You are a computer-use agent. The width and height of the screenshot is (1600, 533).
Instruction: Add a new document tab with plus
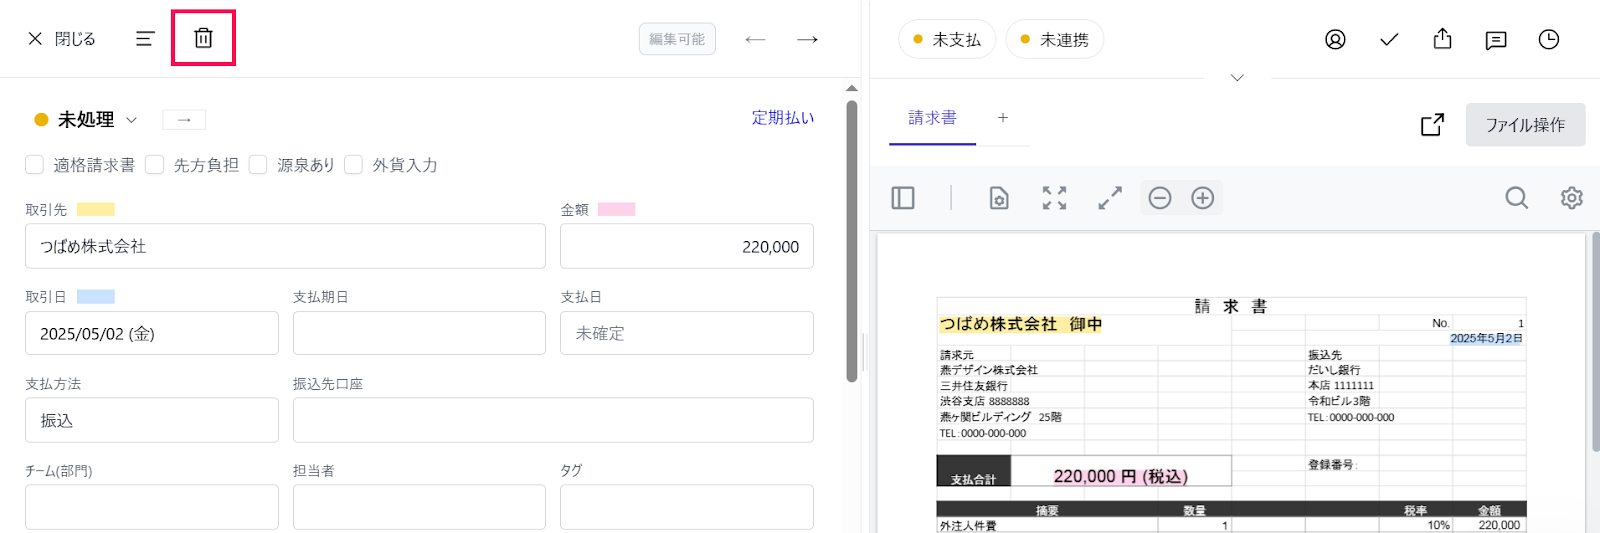pos(1003,118)
